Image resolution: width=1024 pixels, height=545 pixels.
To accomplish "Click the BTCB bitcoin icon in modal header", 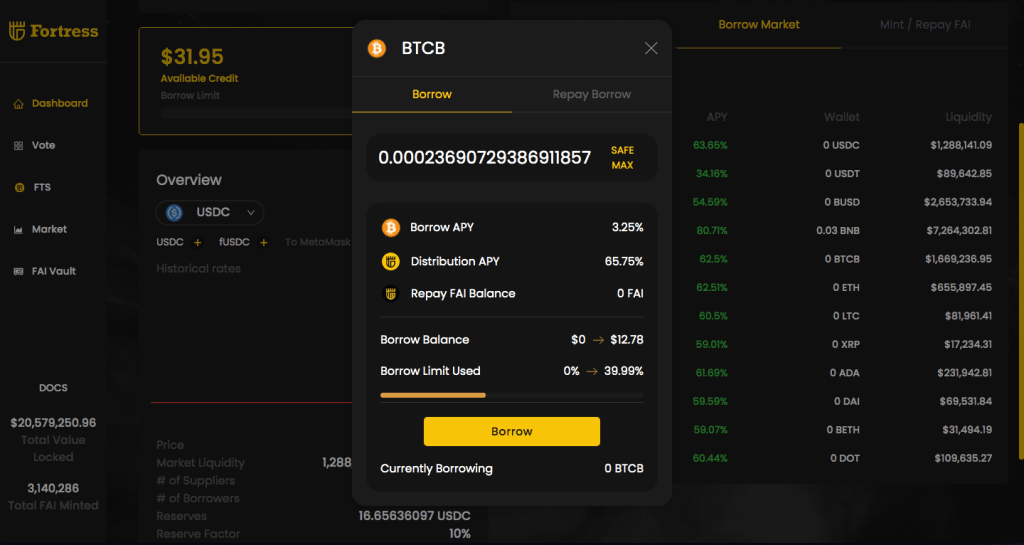I will click(377, 48).
